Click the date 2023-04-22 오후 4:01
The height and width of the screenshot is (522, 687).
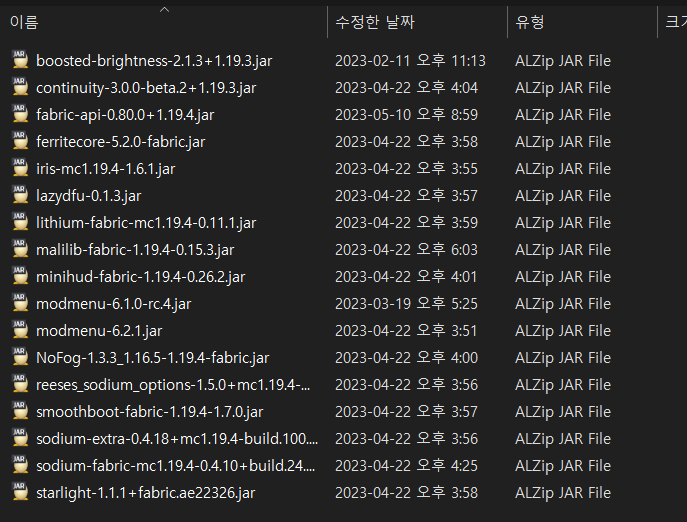pos(406,277)
